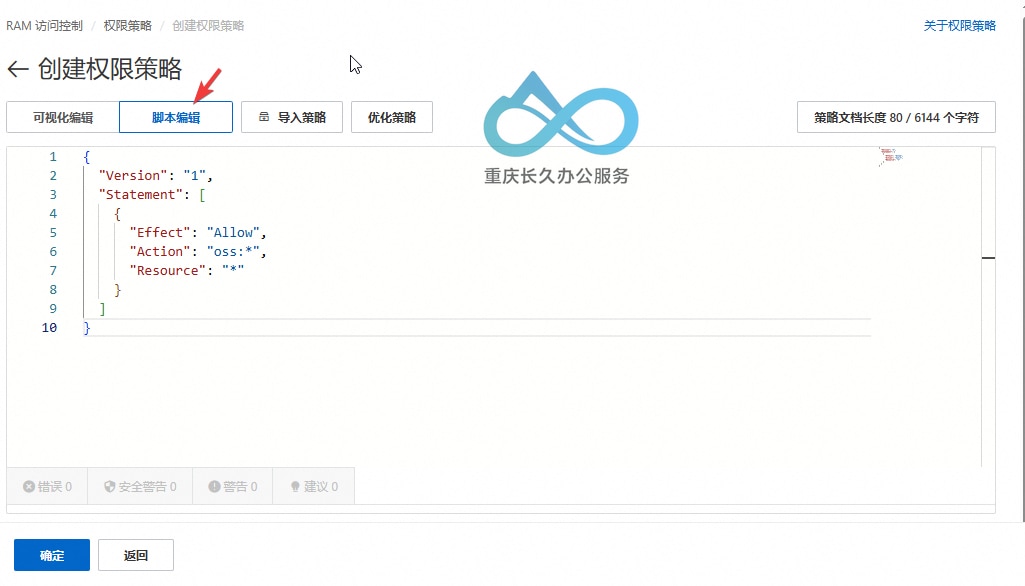Click the "Action" key in editor

pos(160,252)
